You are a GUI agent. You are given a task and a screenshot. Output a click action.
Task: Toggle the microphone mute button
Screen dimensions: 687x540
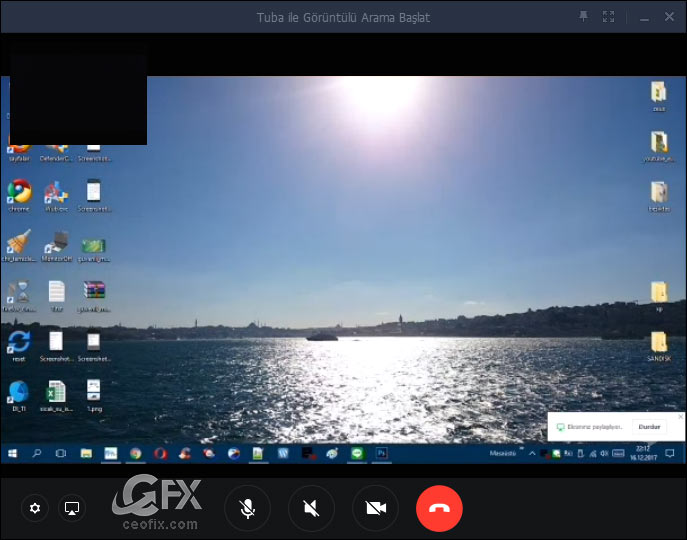[247, 508]
